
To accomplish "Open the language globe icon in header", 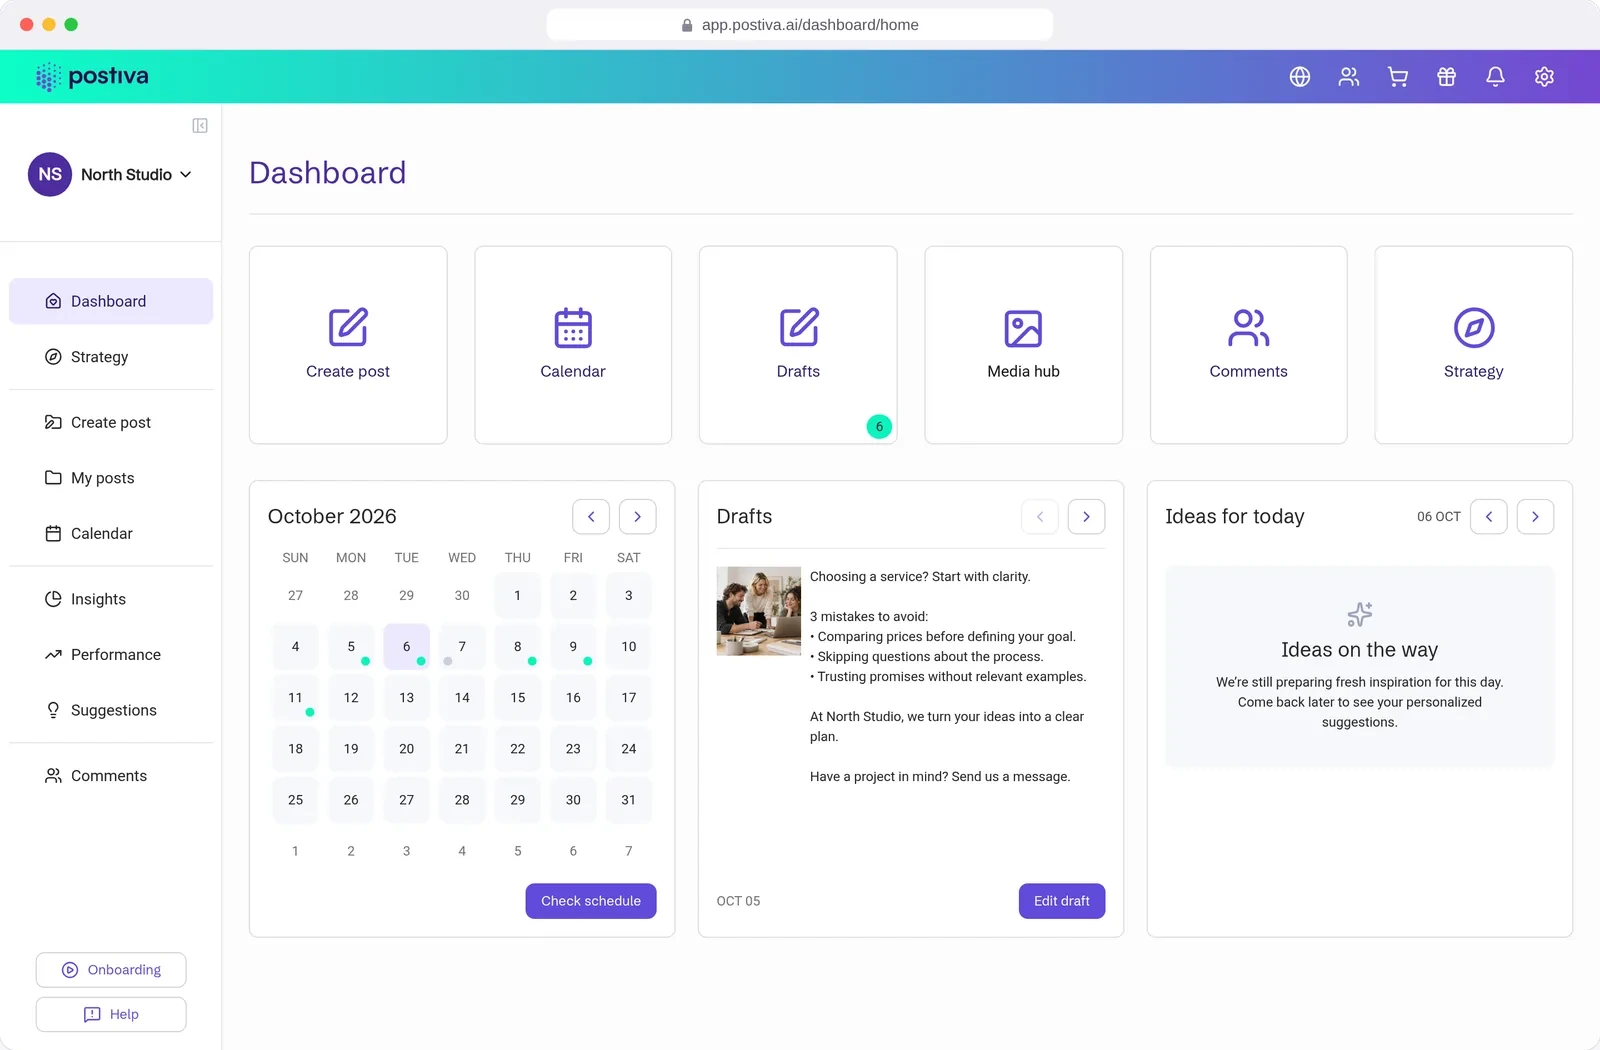I will [x=1300, y=77].
